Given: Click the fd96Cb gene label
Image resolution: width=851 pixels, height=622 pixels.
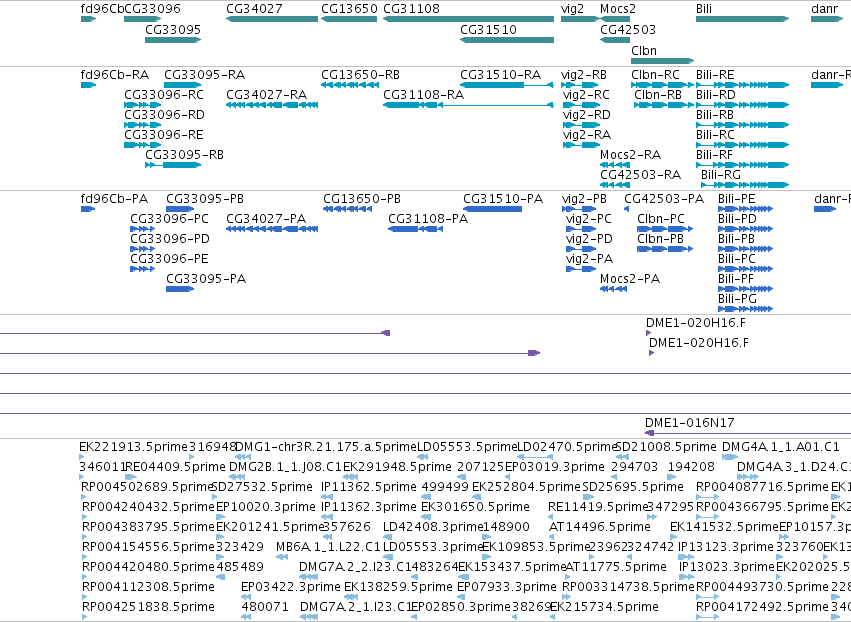Looking at the screenshot, I should pos(102,9).
